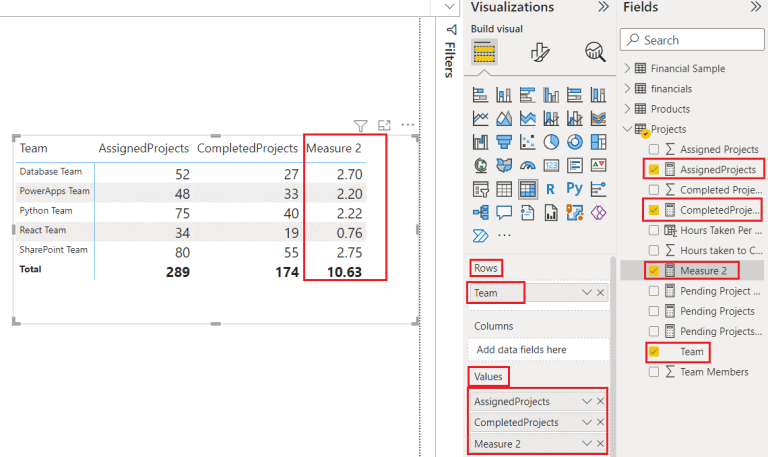
Task: Uncheck the Measure 2 field
Action: [x=653, y=270]
